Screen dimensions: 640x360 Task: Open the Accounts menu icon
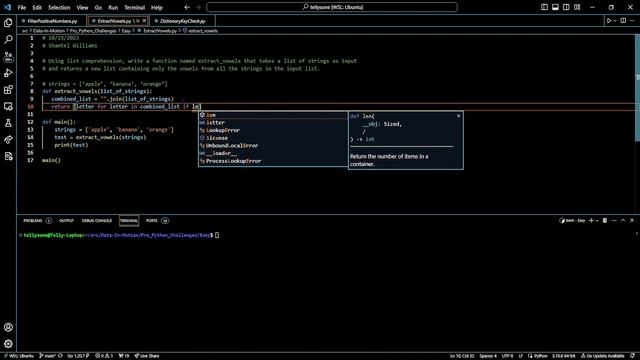(x=8, y=327)
